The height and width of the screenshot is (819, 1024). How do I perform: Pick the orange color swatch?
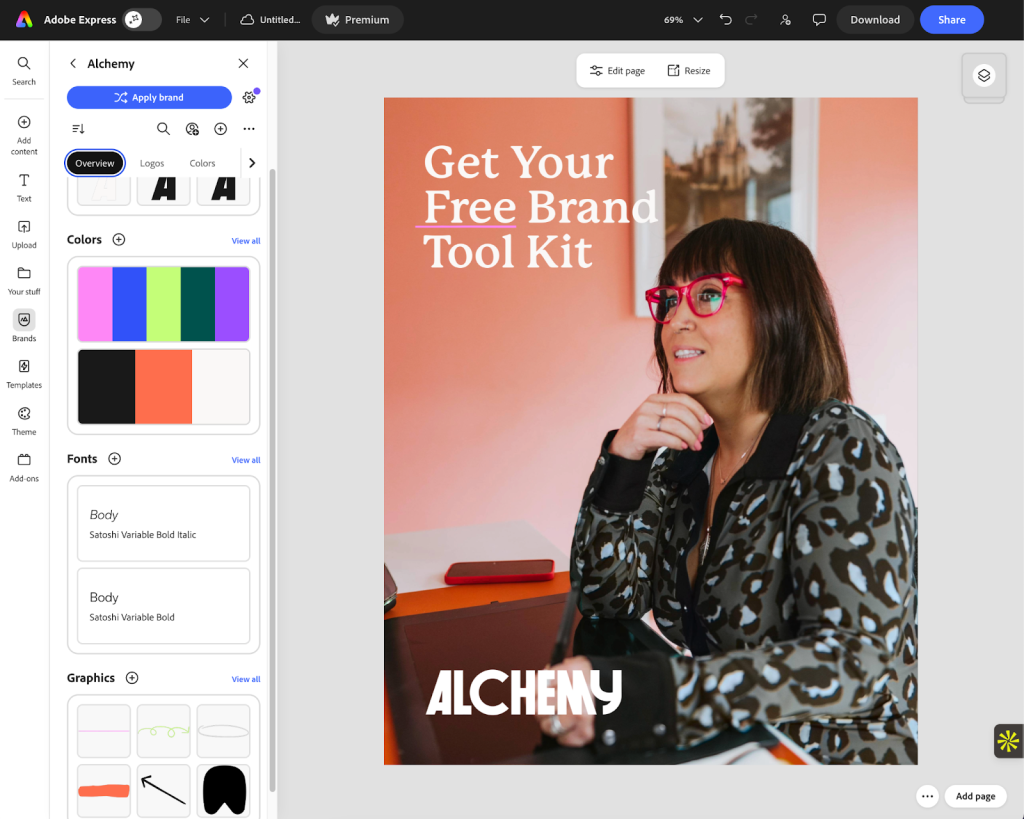click(163, 387)
